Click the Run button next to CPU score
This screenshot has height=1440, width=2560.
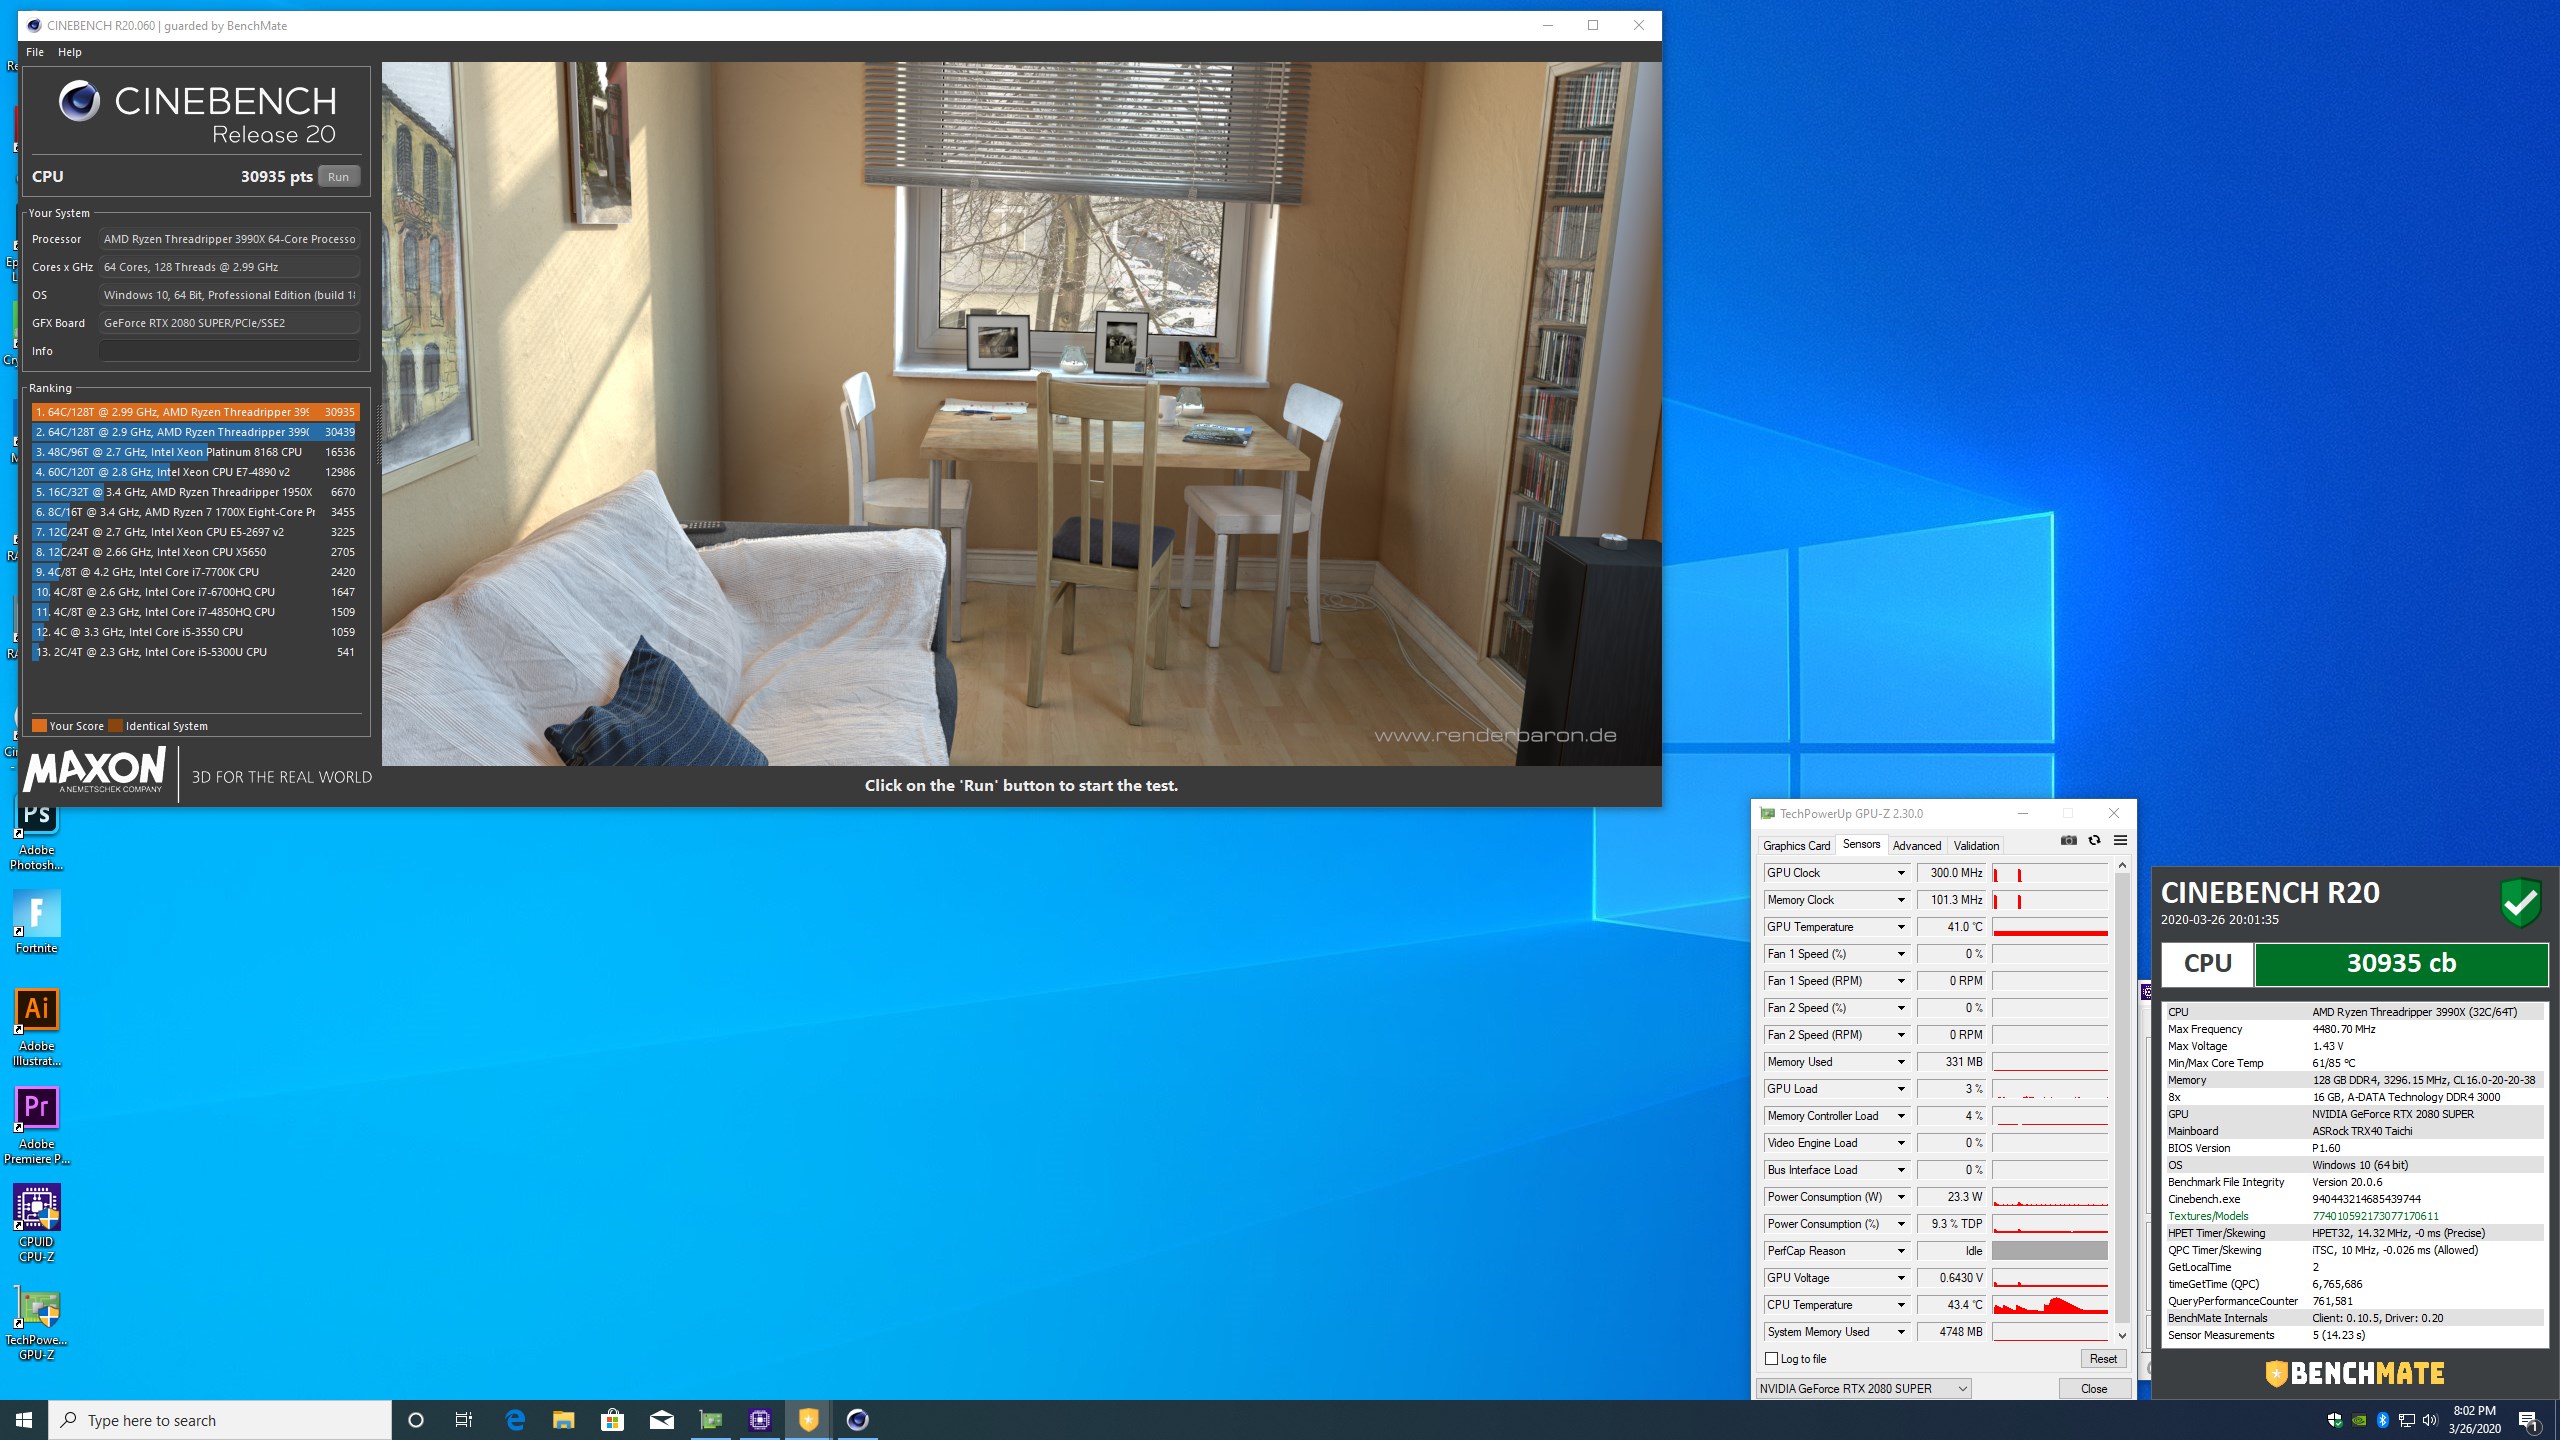[x=339, y=177]
